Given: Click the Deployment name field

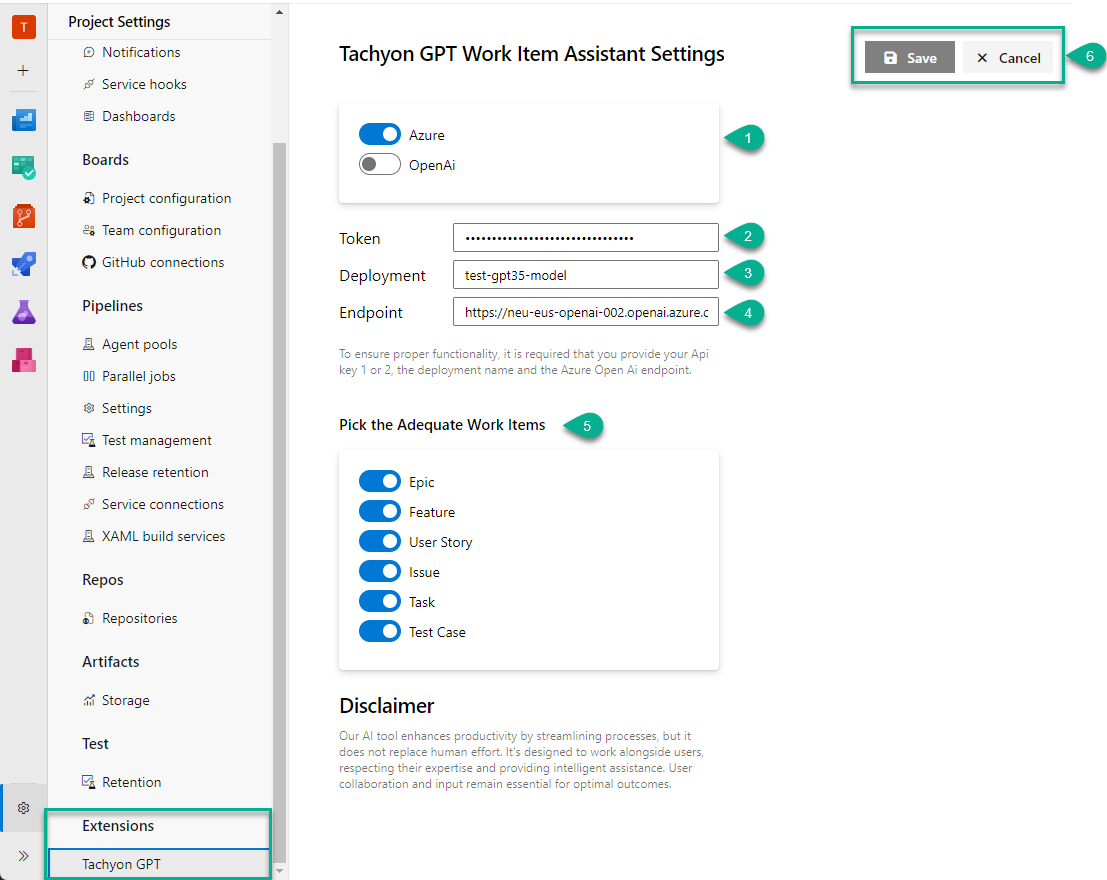Looking at the screenshot, I should (585, 275).
